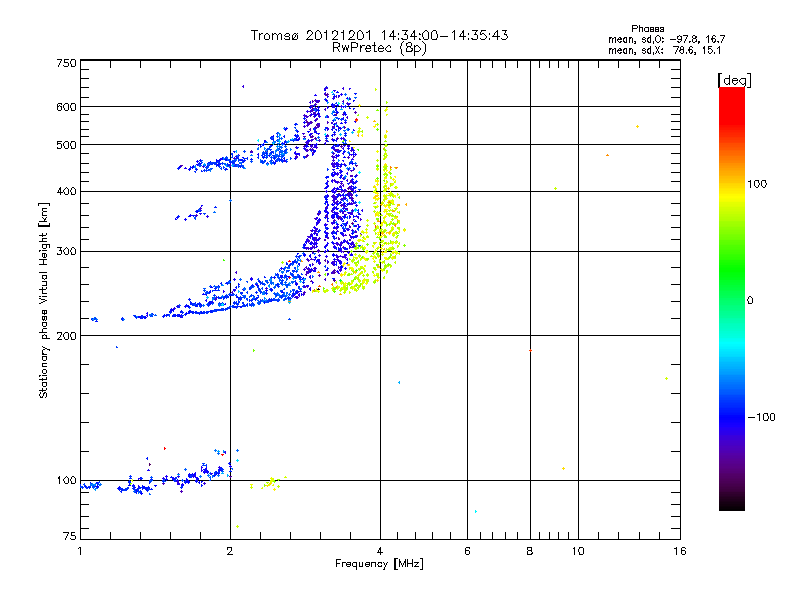Click the x-axis tick label '2'

230,551
